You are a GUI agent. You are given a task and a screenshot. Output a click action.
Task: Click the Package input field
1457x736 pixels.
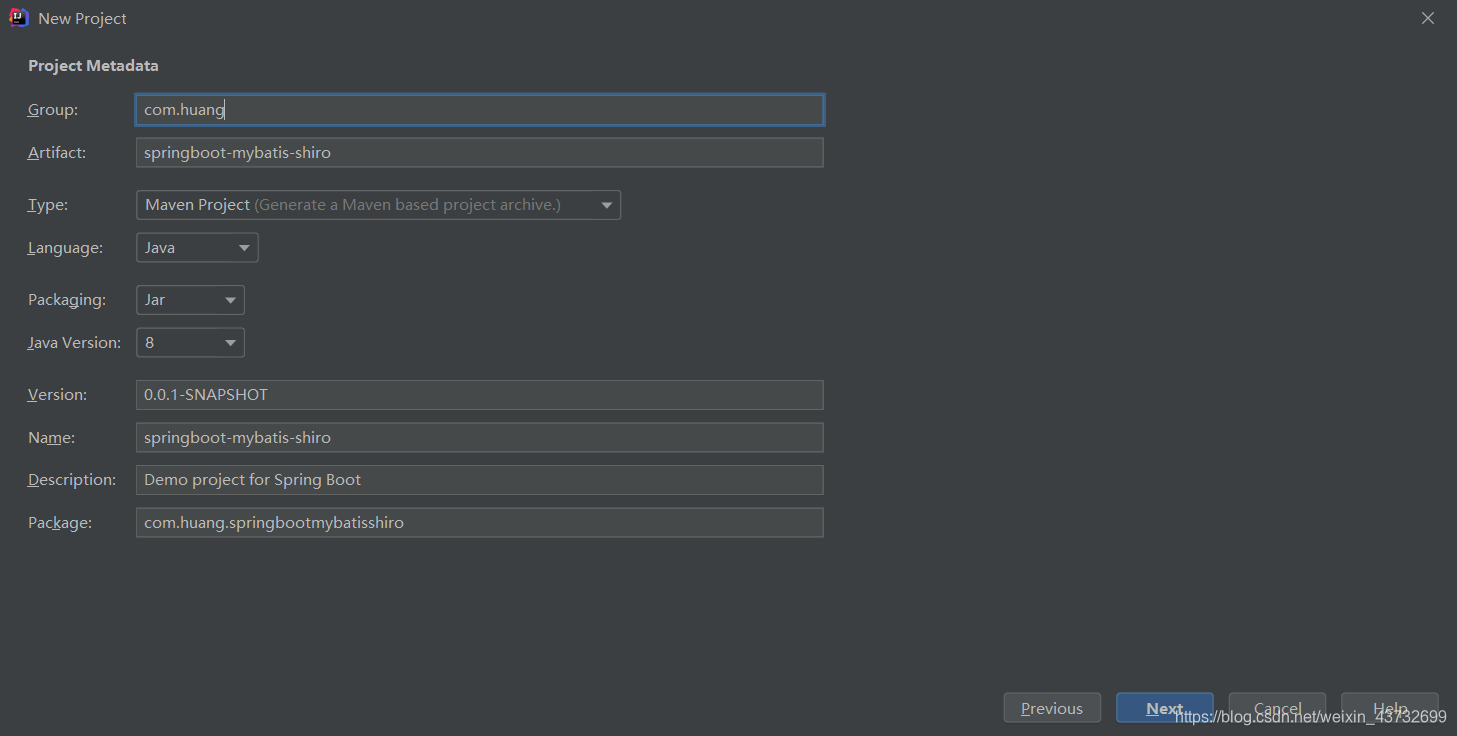[479, 523]
